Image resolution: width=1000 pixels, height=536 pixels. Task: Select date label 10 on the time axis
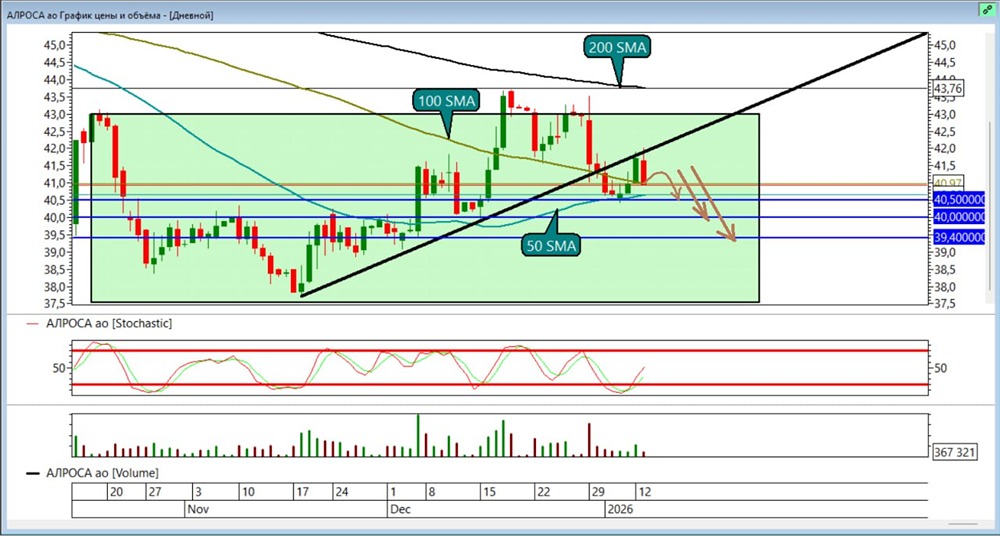(249, 492)
